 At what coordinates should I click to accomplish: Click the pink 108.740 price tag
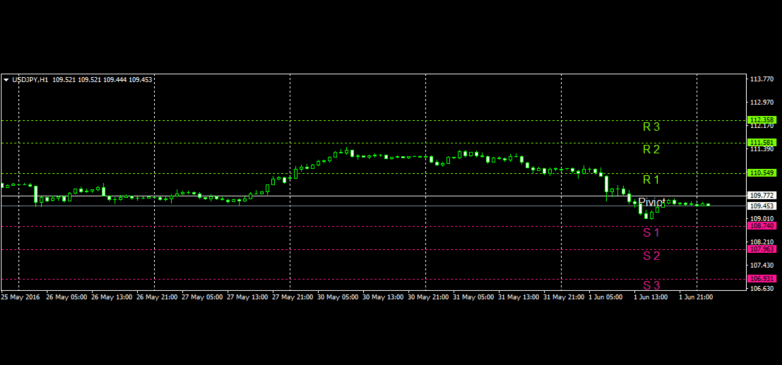[763, 226]
